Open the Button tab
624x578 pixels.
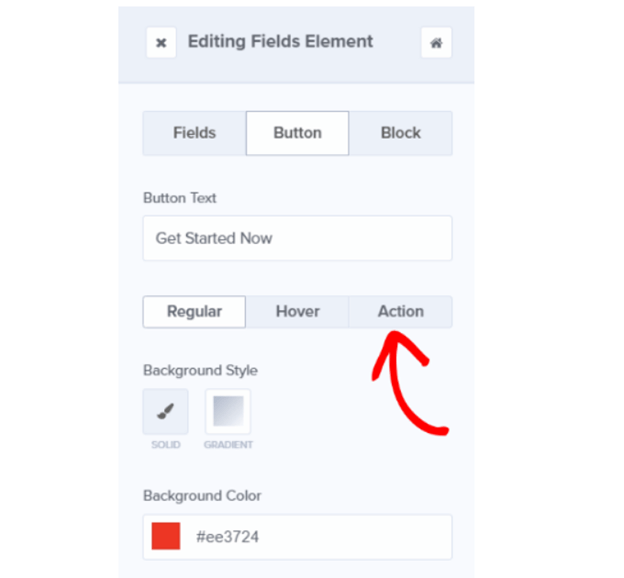[x=297, y=133]
